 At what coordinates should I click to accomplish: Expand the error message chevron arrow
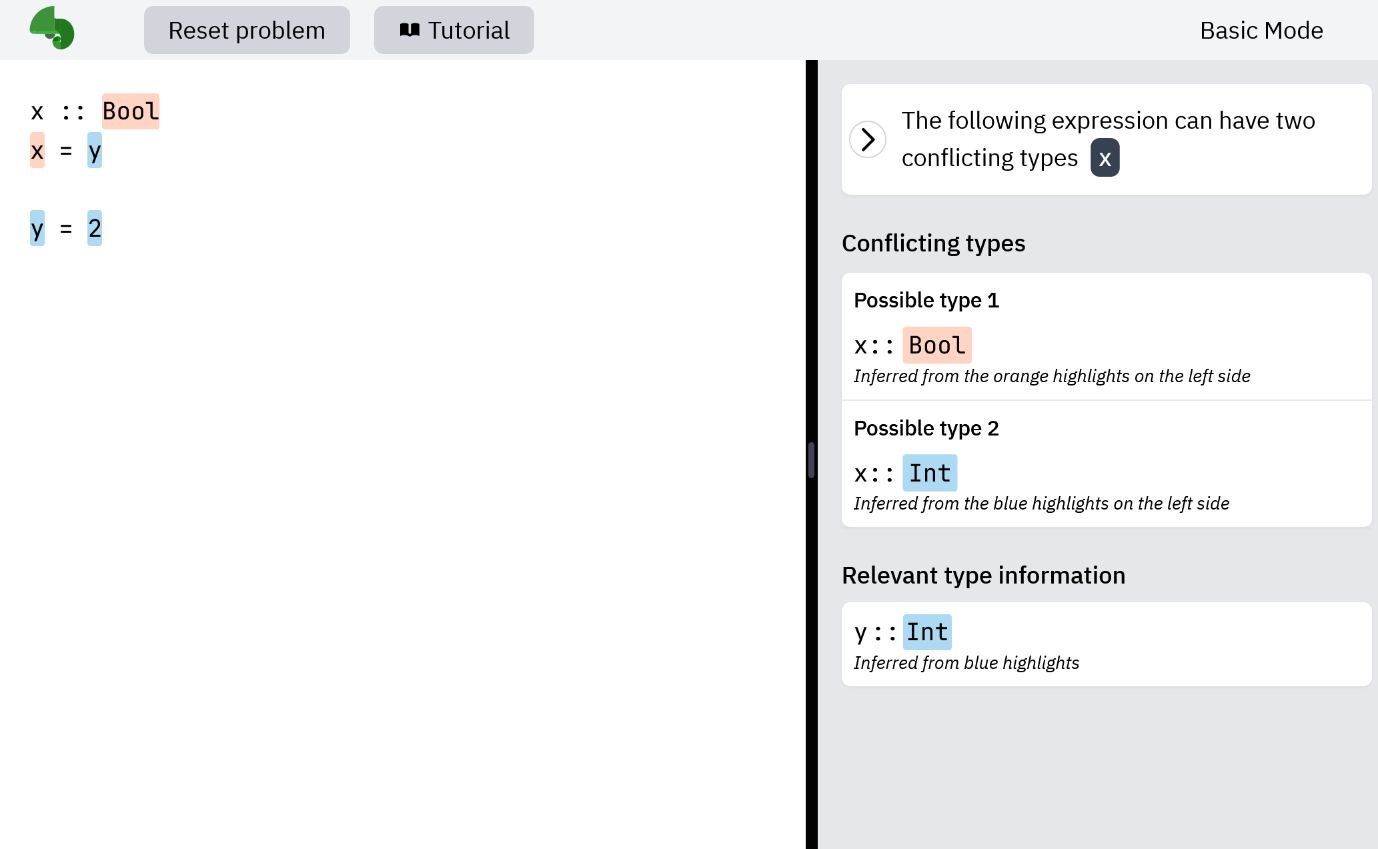868,139
